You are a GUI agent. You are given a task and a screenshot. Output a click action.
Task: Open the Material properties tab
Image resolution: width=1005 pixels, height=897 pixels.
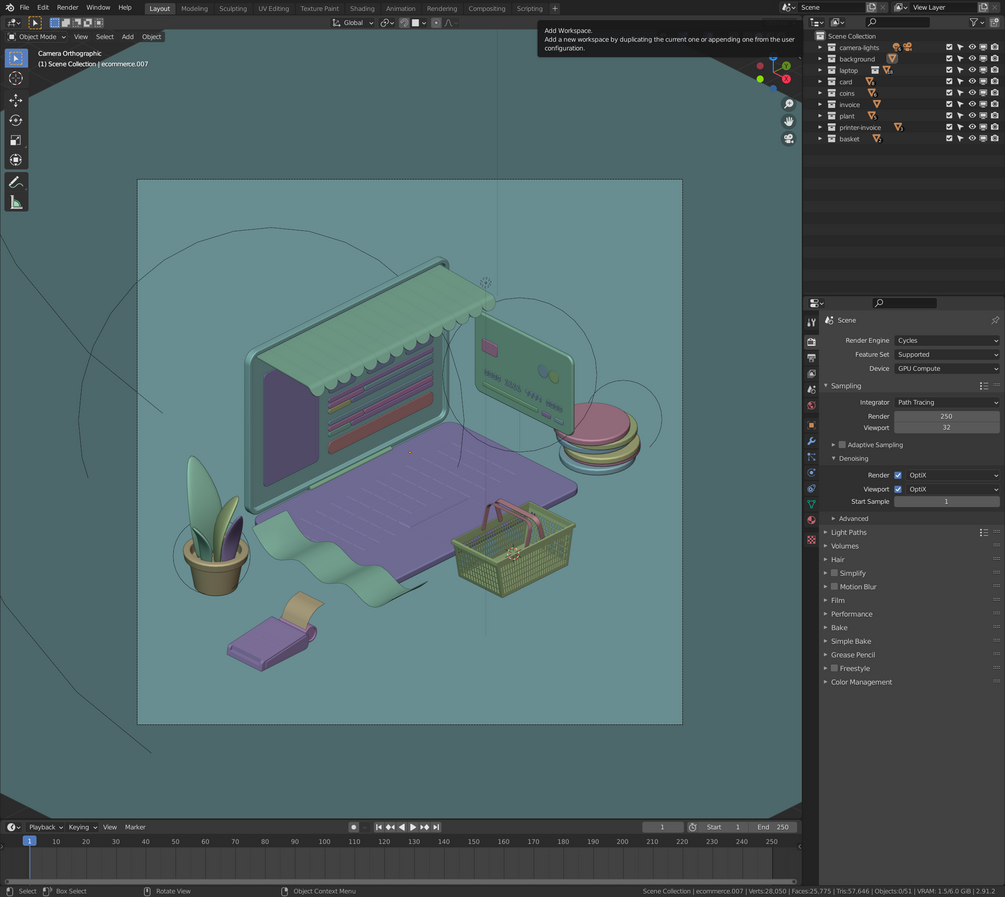811,520
